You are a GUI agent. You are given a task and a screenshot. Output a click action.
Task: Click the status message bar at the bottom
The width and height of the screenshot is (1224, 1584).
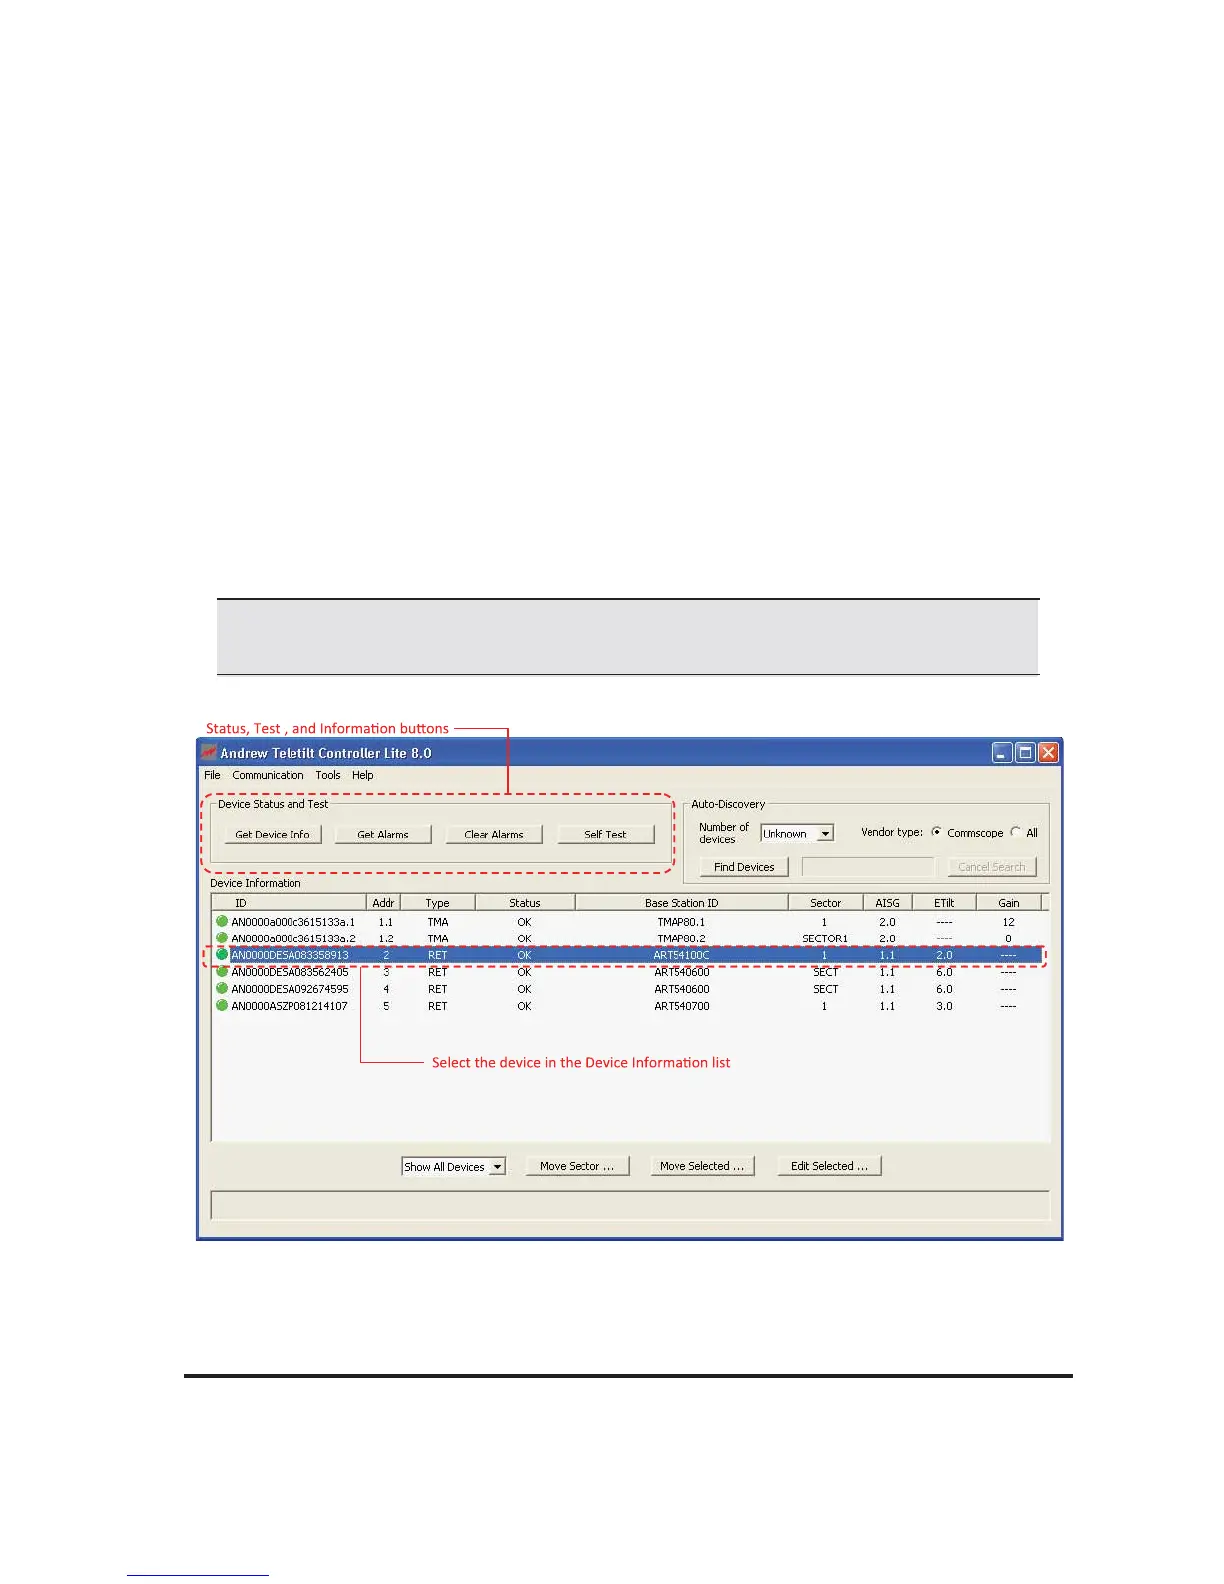(630, 1204)
